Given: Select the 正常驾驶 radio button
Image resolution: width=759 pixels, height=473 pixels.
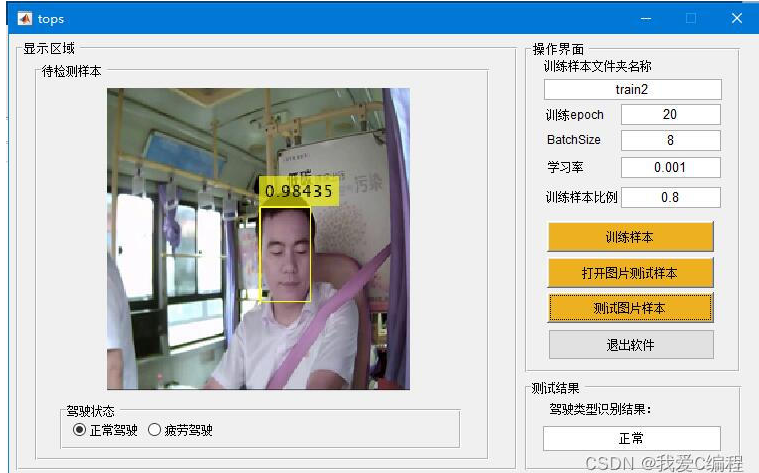Looking at the screenshot, I should click(80, 430).
